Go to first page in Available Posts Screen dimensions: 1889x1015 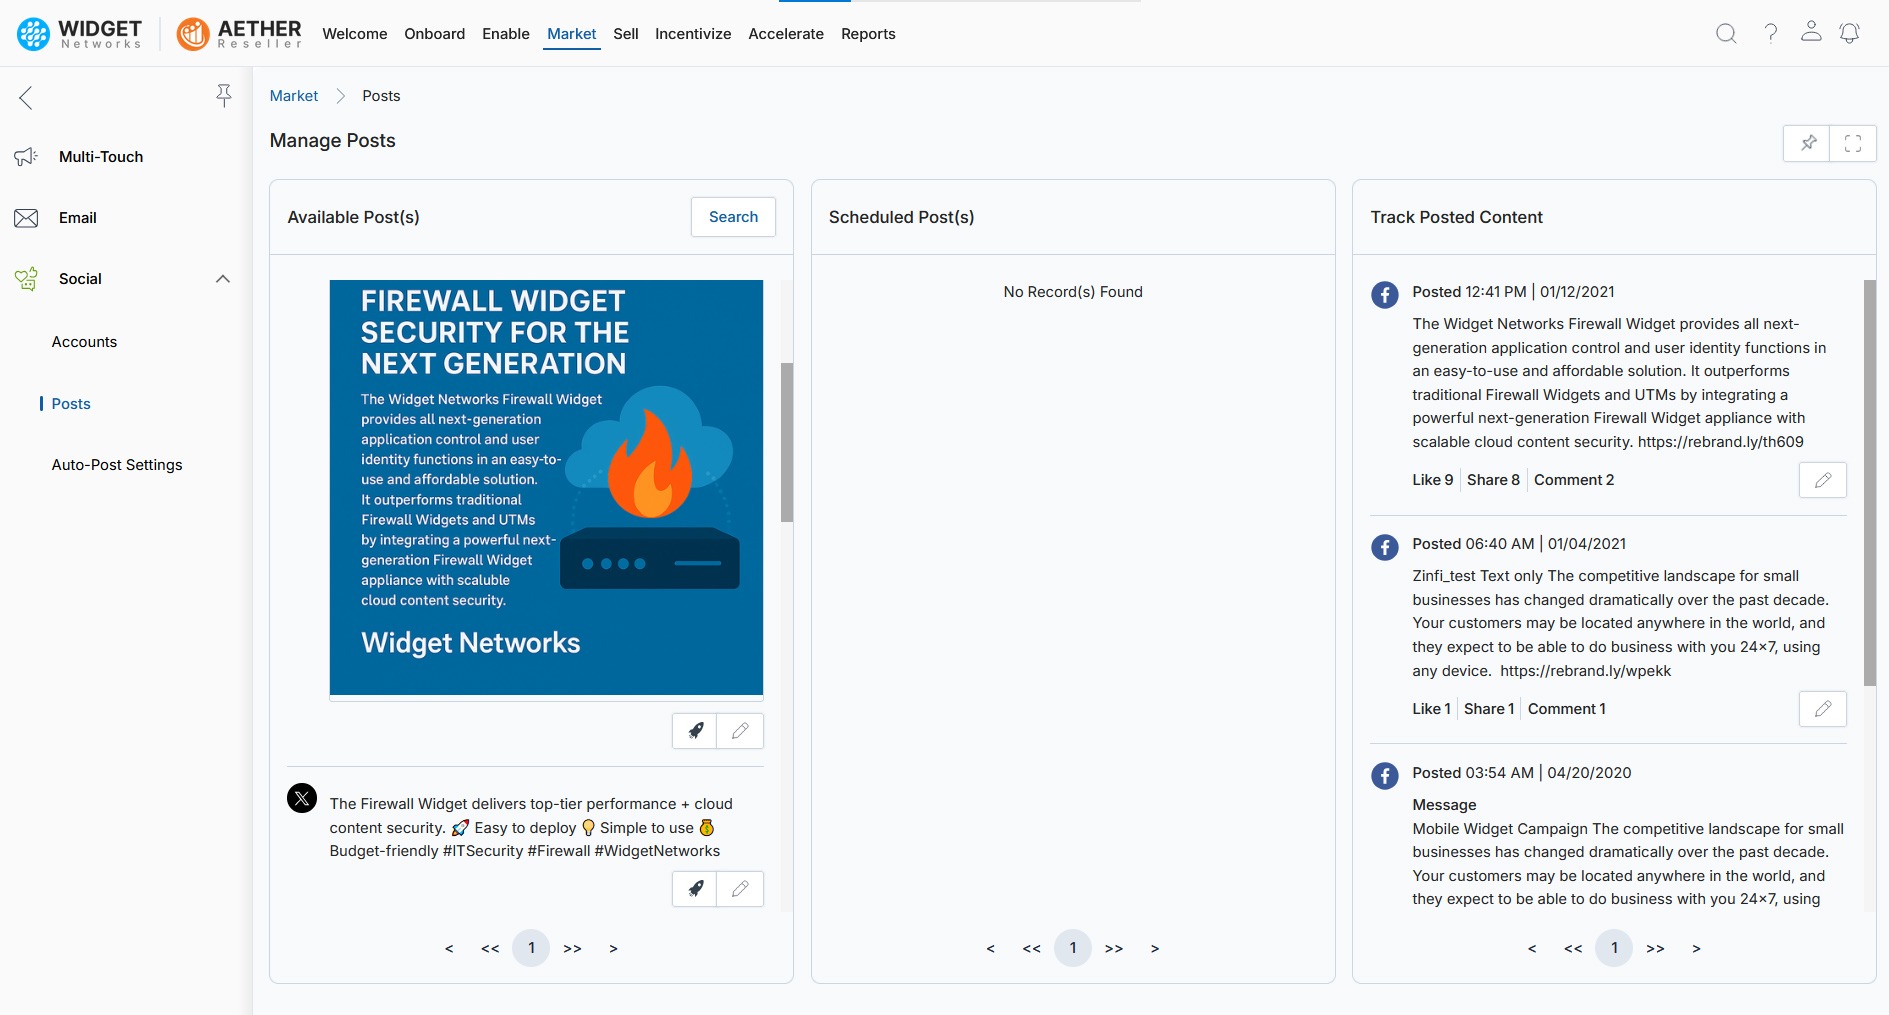tap(449, 948)
